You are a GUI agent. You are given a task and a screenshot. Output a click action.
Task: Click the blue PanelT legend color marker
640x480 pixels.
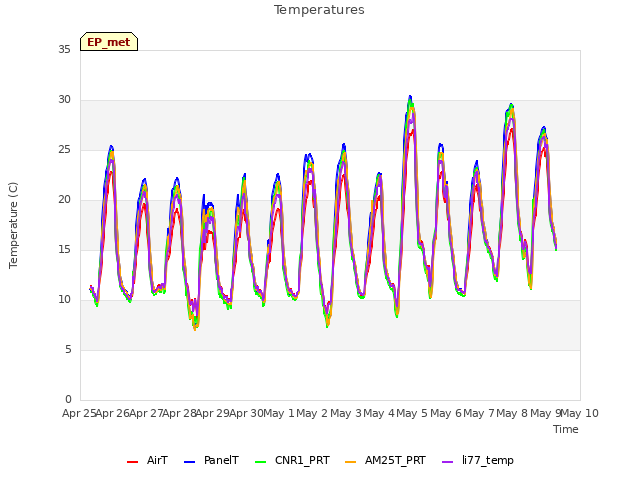pos(189,462)
